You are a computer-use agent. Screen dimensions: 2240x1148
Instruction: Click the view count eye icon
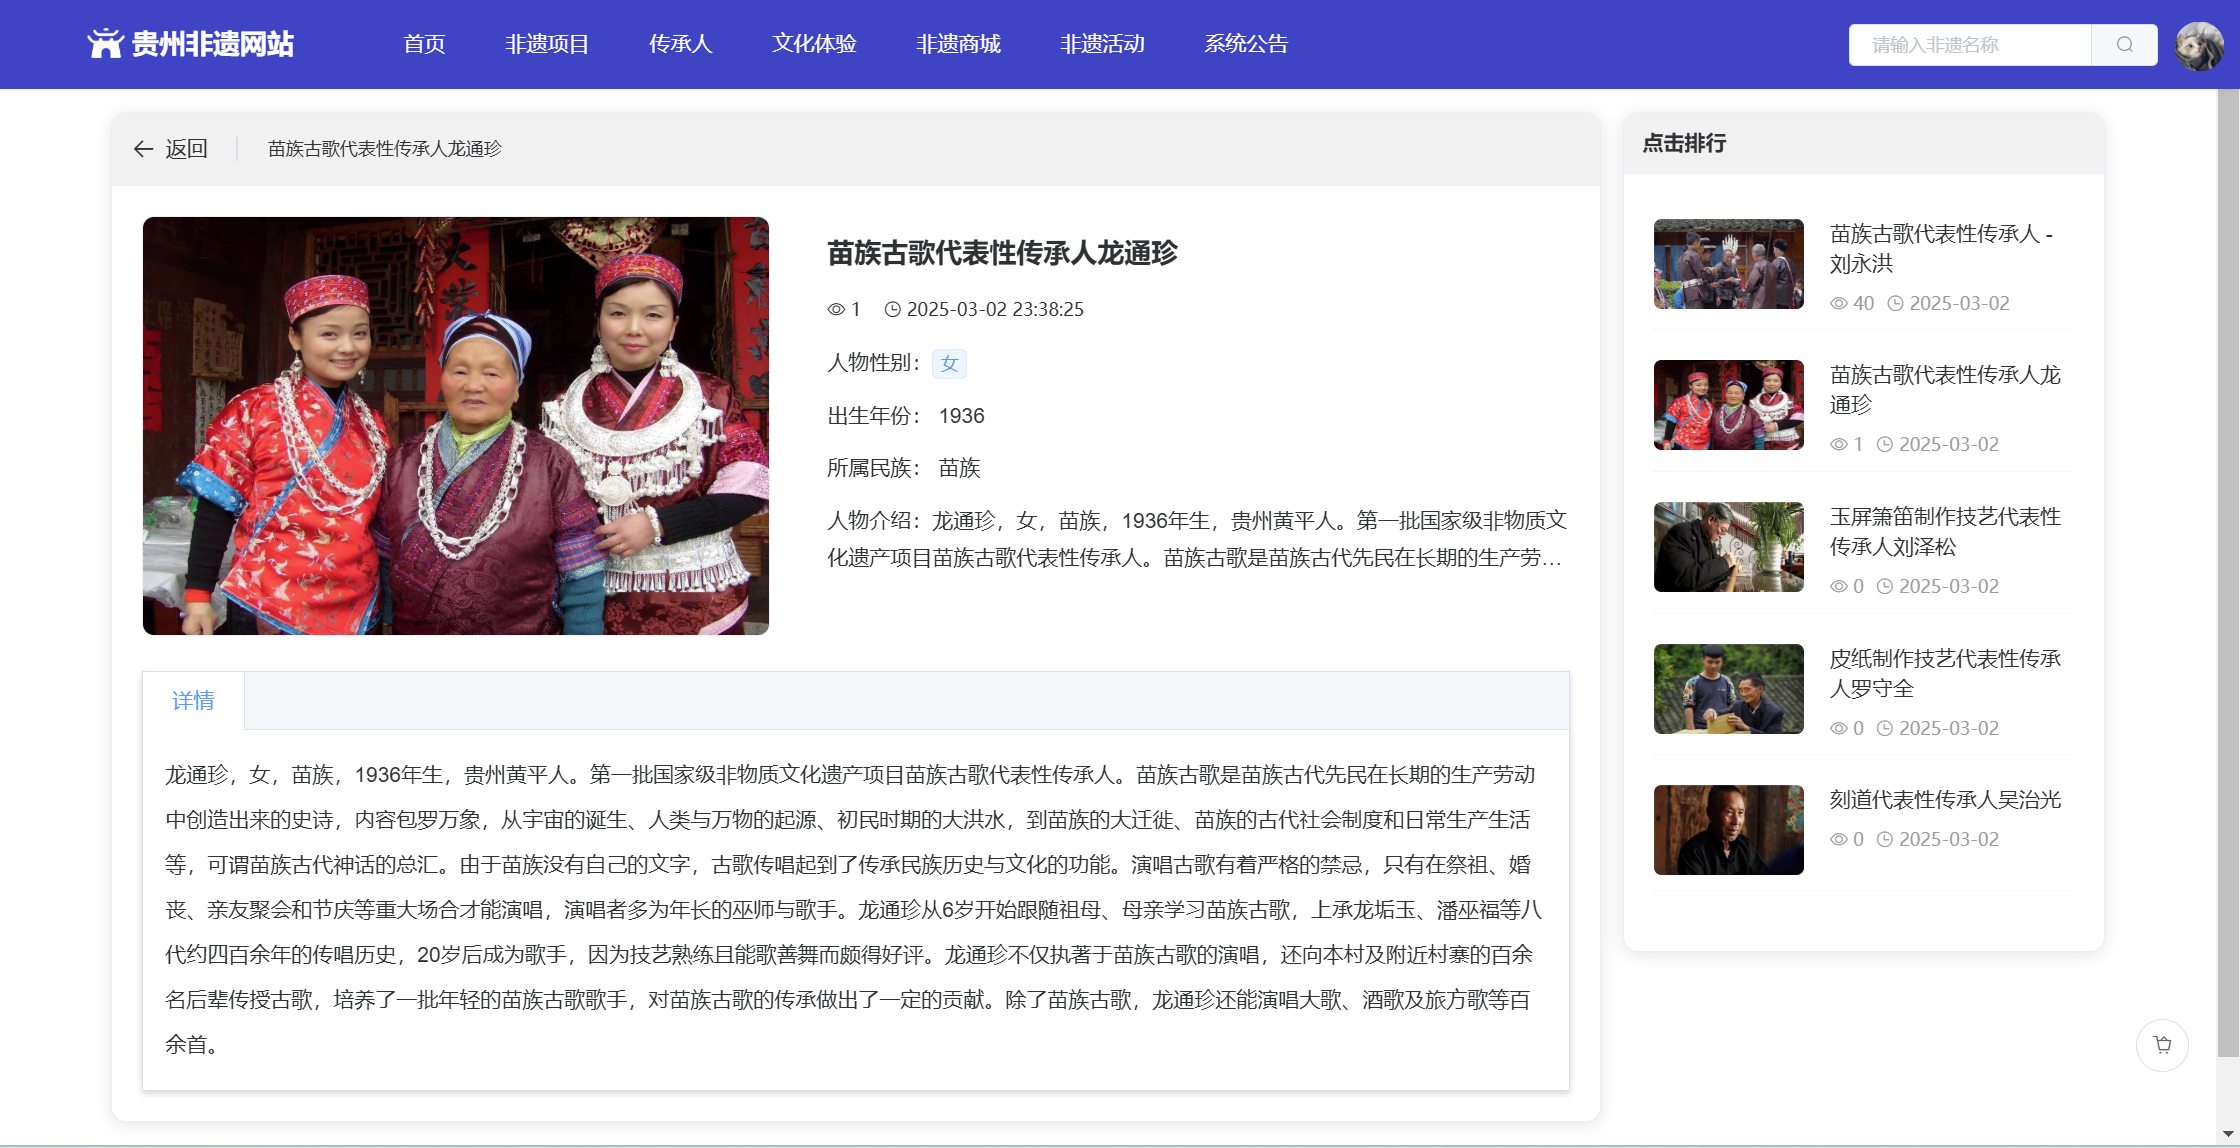click(836, 310)
